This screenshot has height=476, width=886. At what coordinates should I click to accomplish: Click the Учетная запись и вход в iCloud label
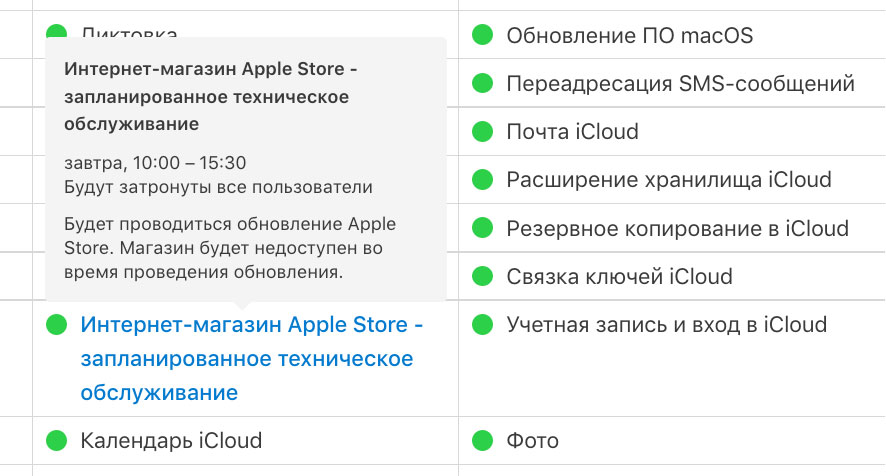(667, 325)
